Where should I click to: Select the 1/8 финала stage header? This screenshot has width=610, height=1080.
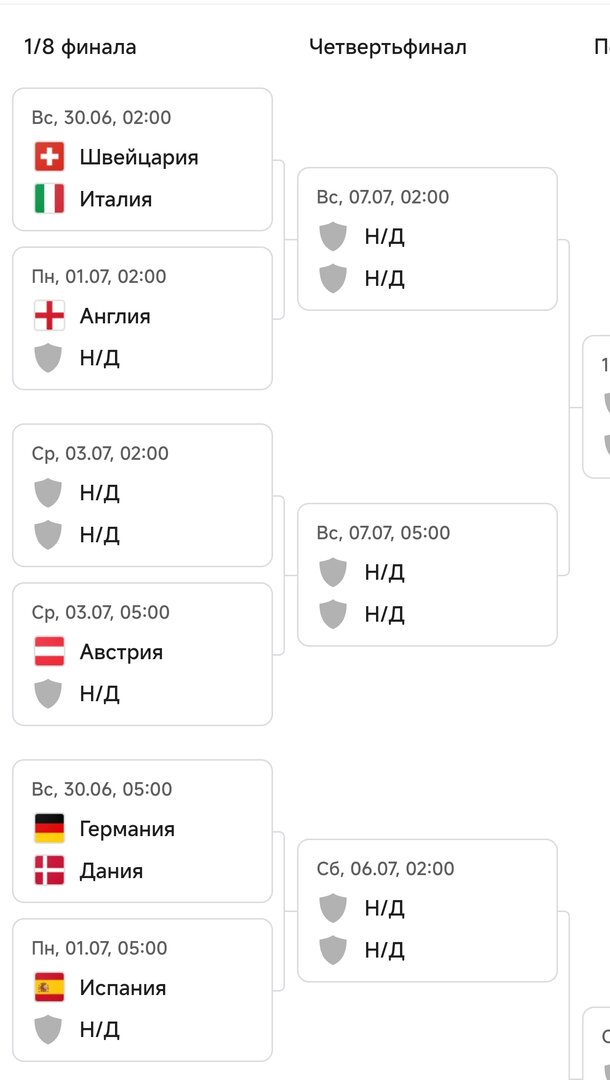[80, 47]
